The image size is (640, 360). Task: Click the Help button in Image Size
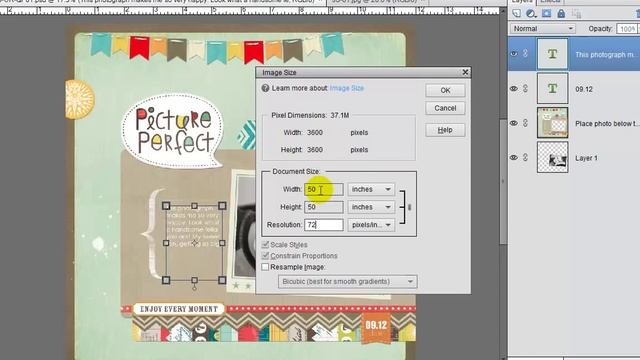(x=445, y=130)
